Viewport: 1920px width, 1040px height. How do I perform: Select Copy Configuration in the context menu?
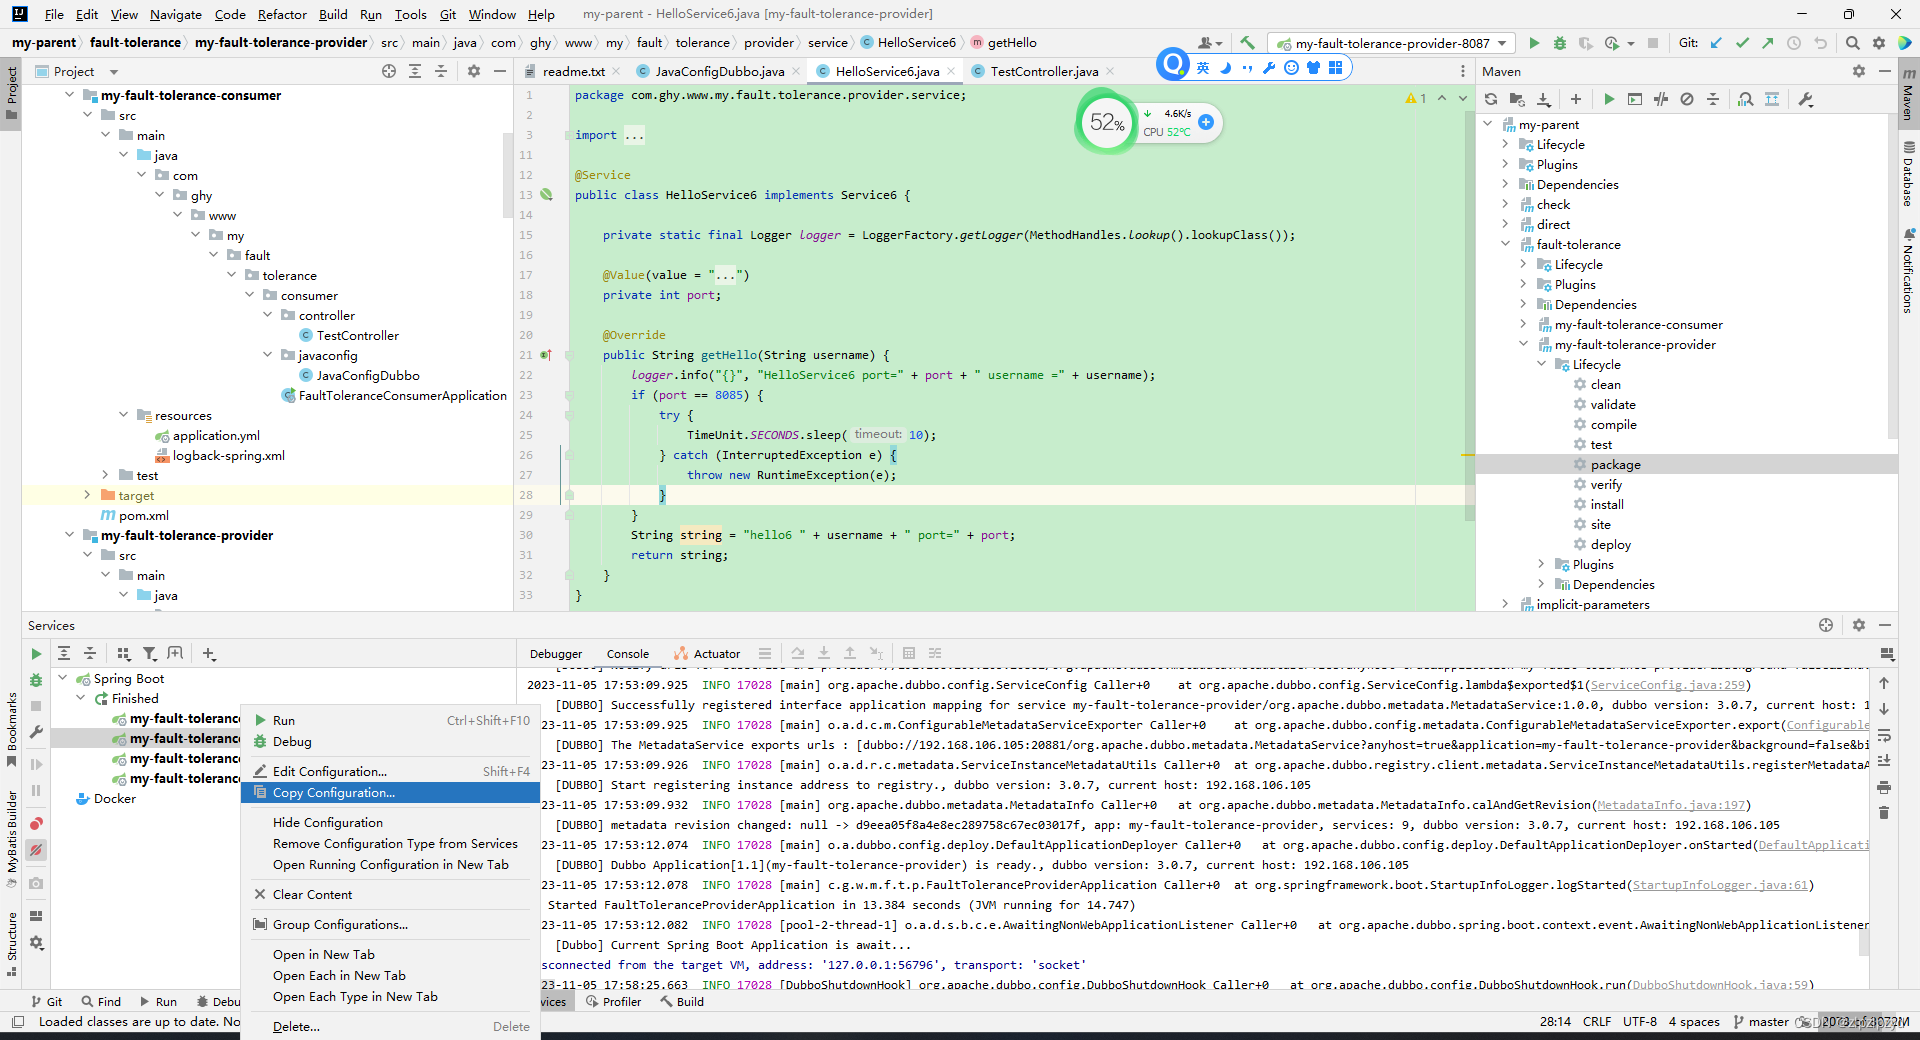[x=334, y=792]
